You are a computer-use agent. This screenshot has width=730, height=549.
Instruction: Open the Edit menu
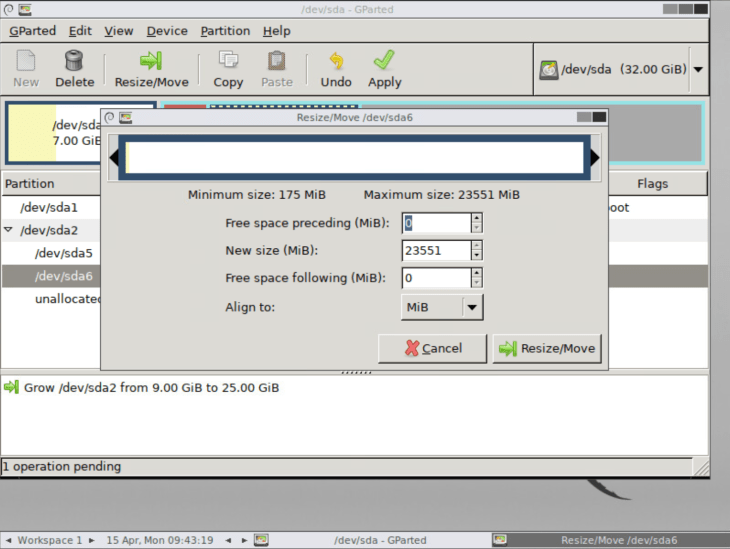[x=80, y=31]
